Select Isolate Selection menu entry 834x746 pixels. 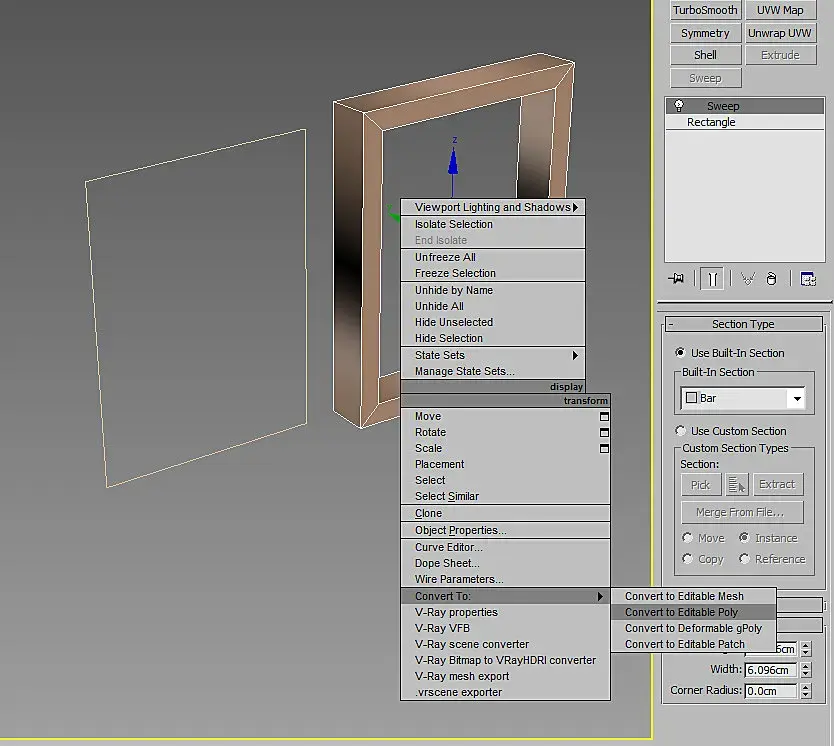(x=493, y=224)
